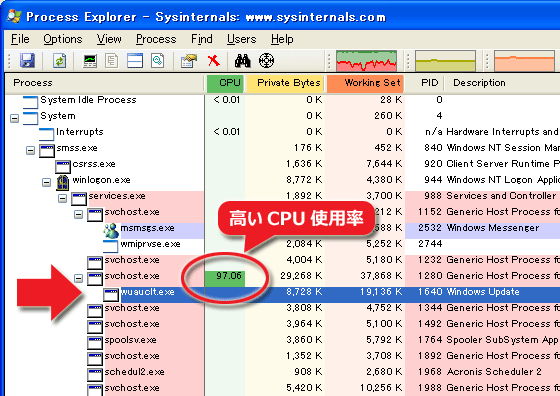Toggle the Show Process Tree toolbar icon
This screenshot has height=396, width=560.
click(x=112, y=61)
